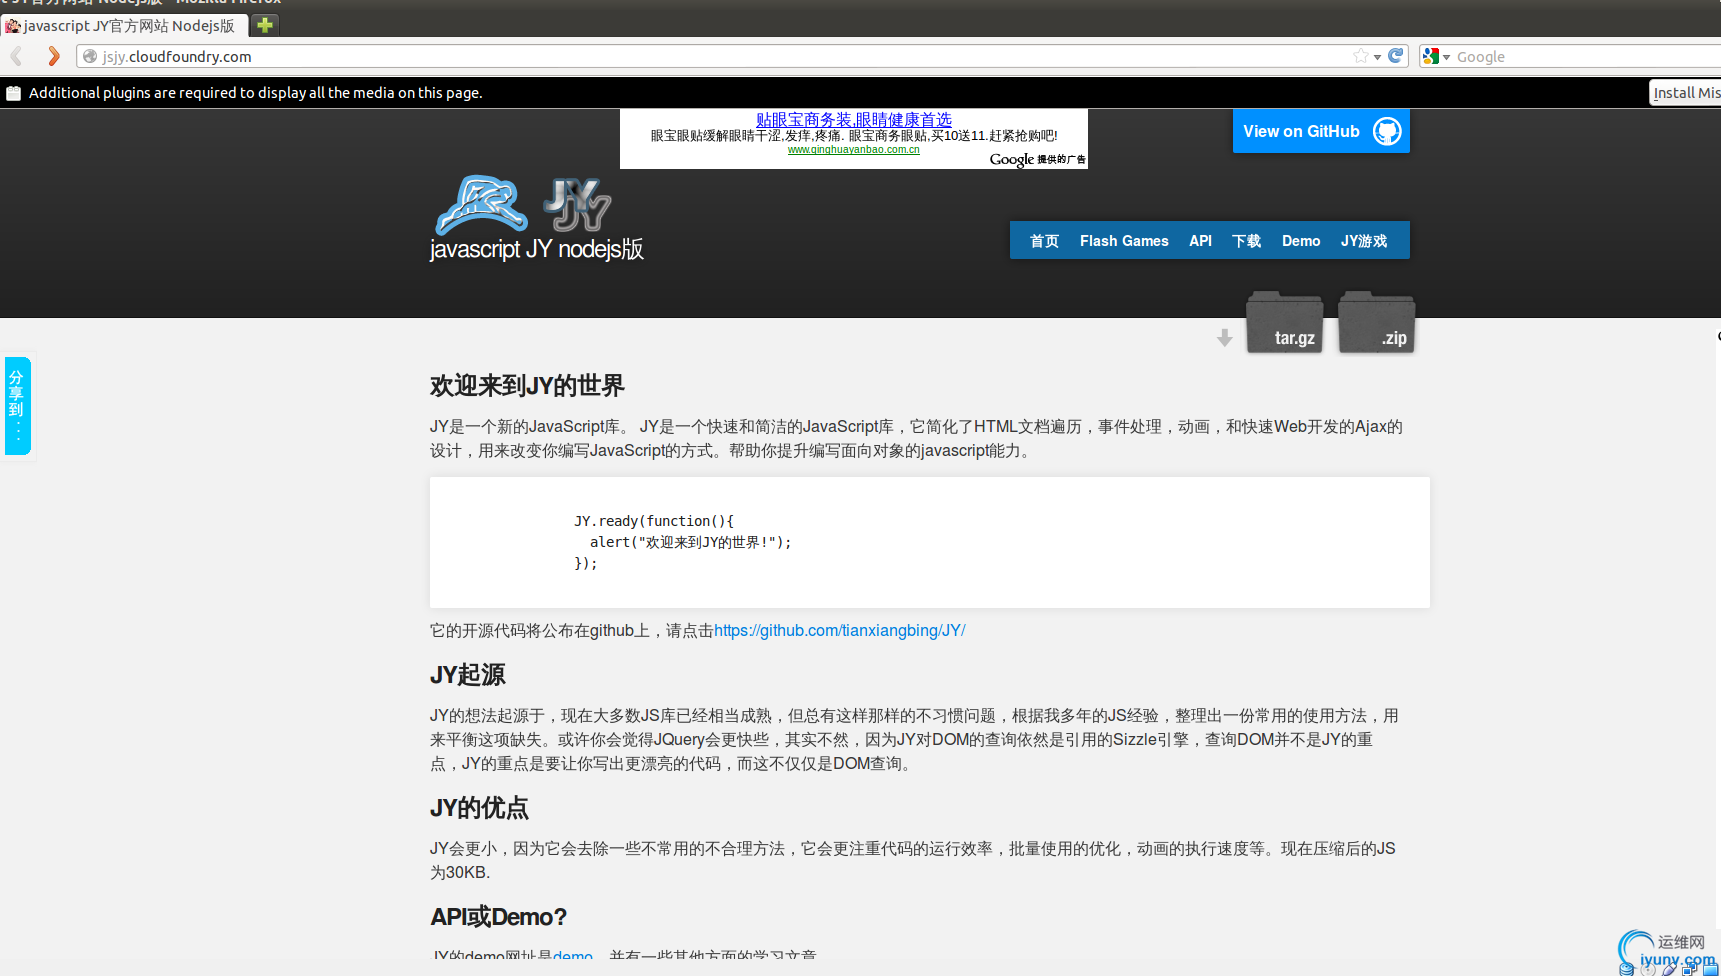Click the browser back arrow button
This screenshot has height=976, width=1721.
pyautogui.click(x=17, y=56)
